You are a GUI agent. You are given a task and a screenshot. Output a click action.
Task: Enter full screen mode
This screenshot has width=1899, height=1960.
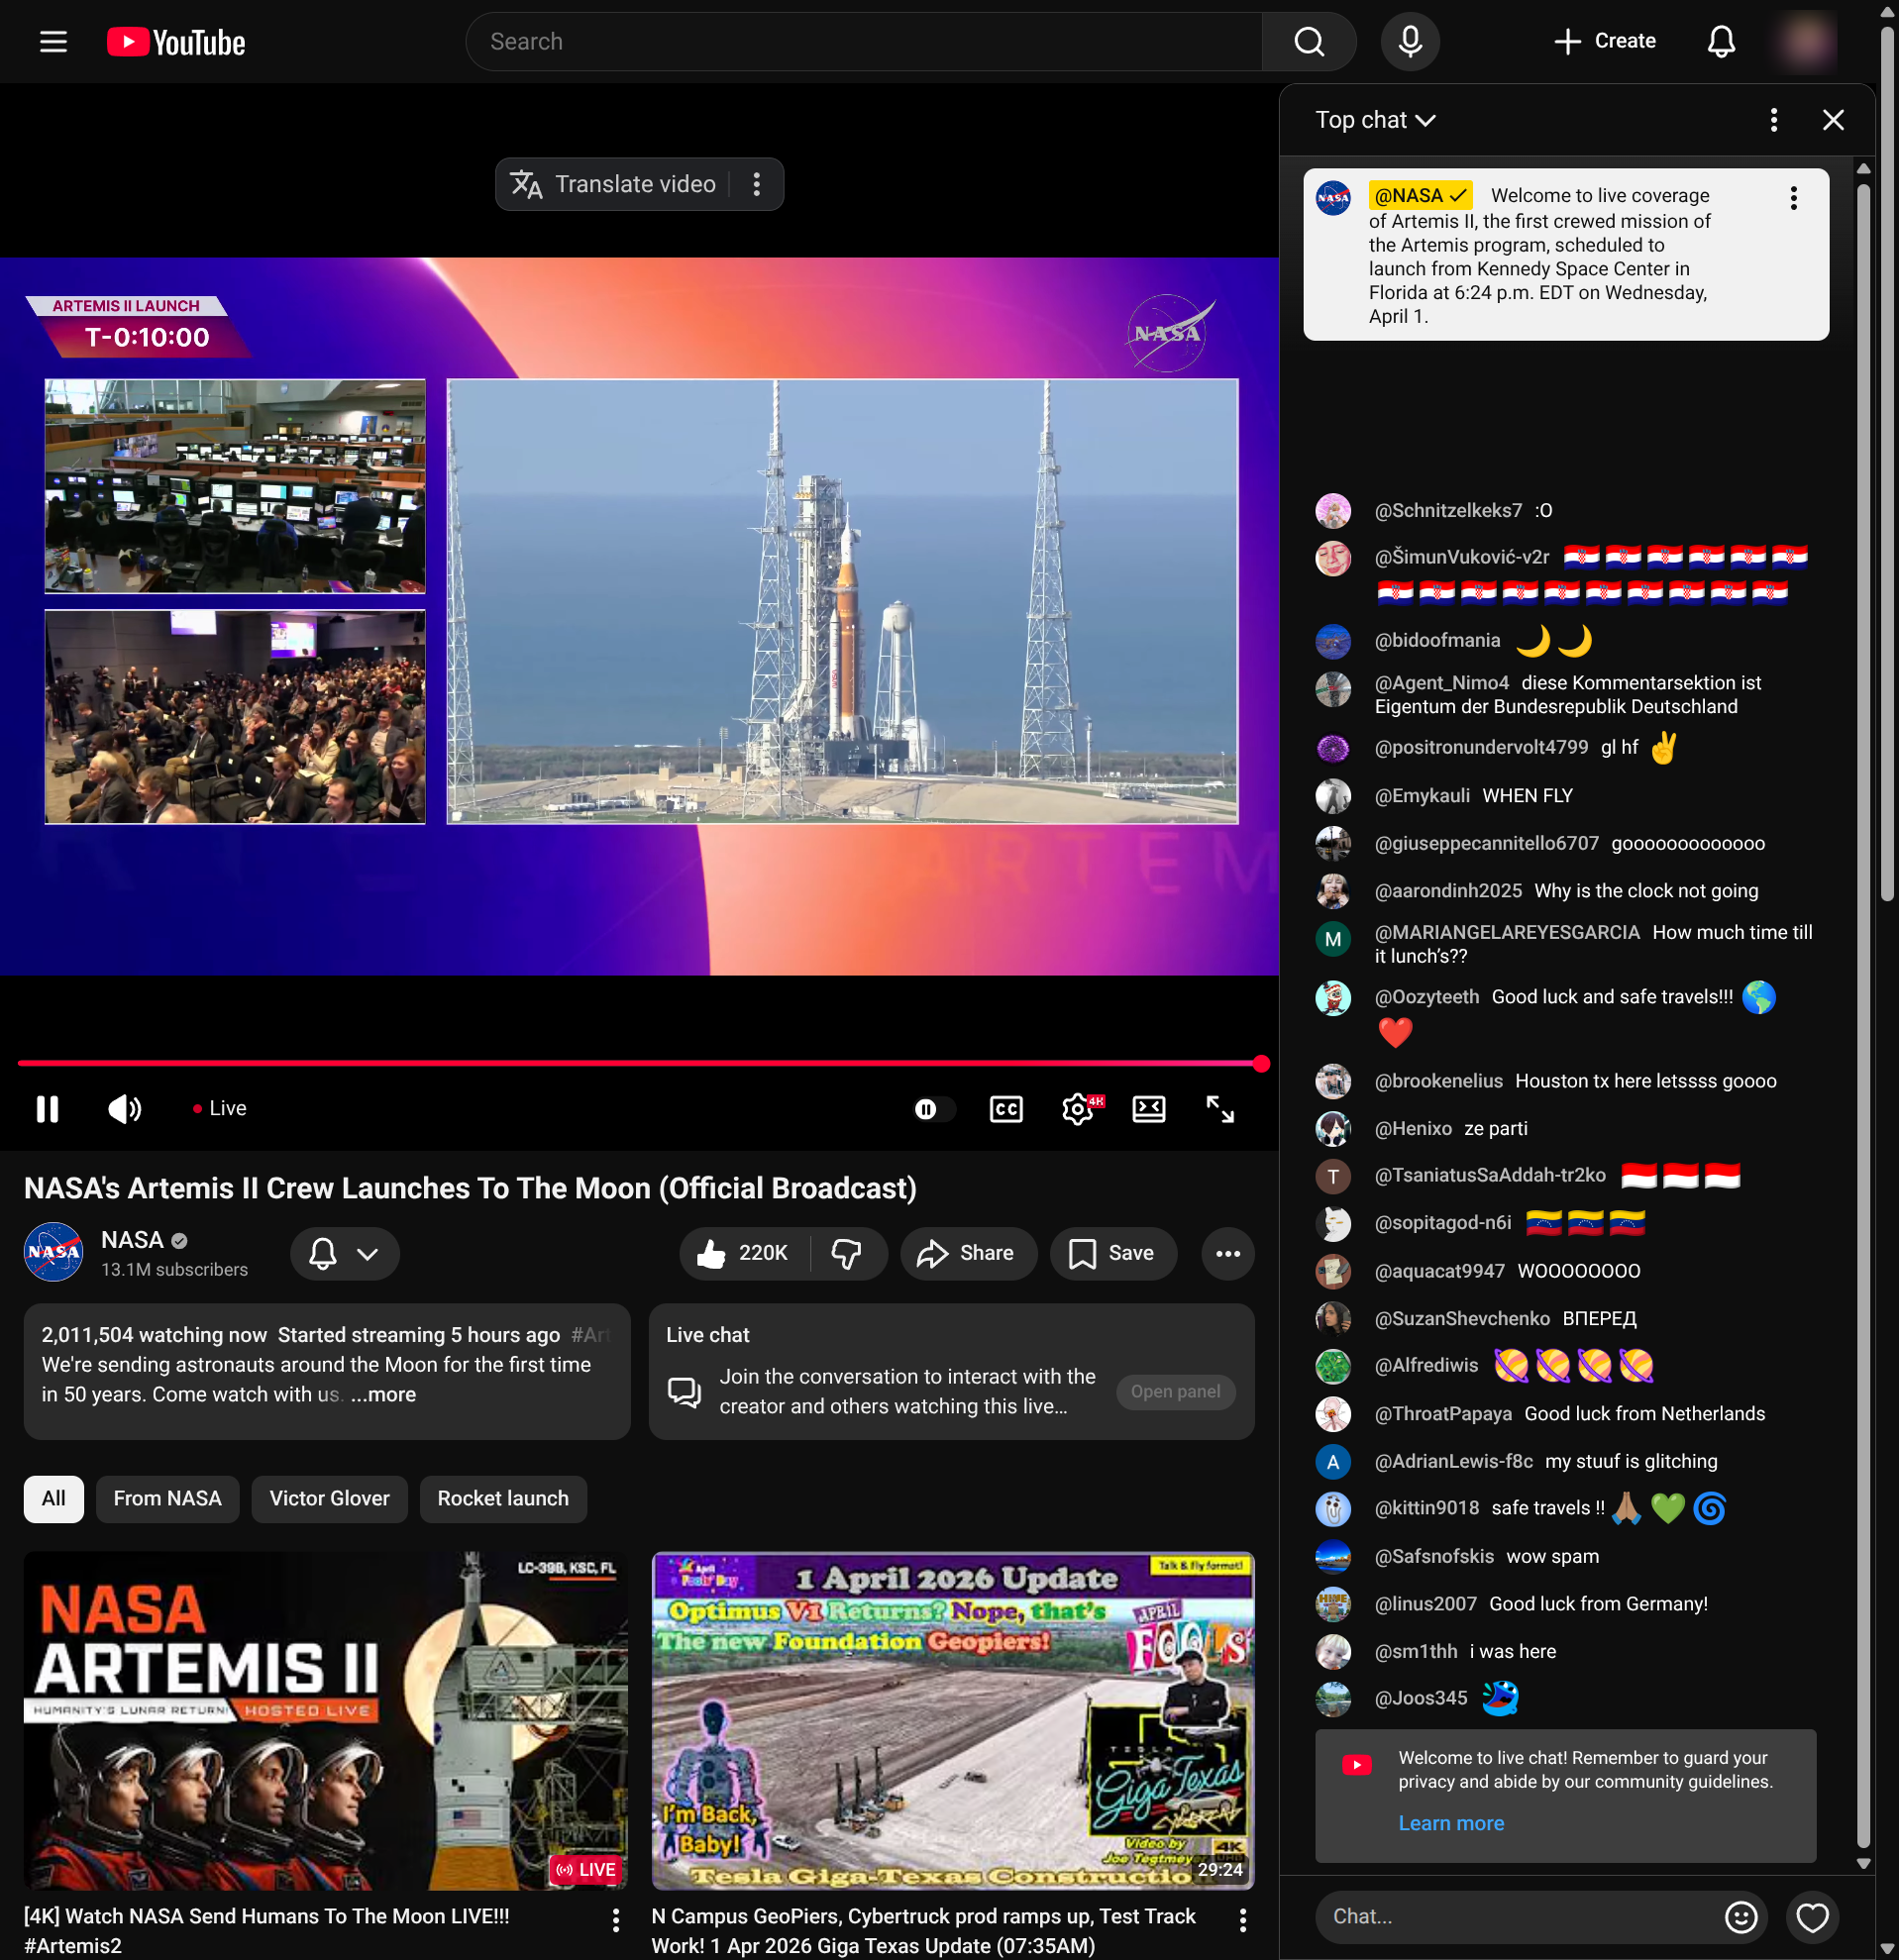click(1220, 1108)
